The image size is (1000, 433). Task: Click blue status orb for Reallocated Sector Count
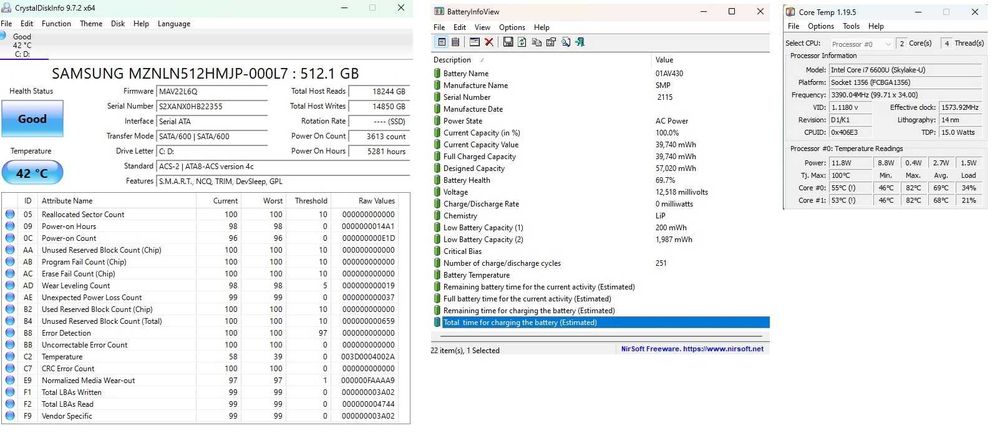point(10,214)
